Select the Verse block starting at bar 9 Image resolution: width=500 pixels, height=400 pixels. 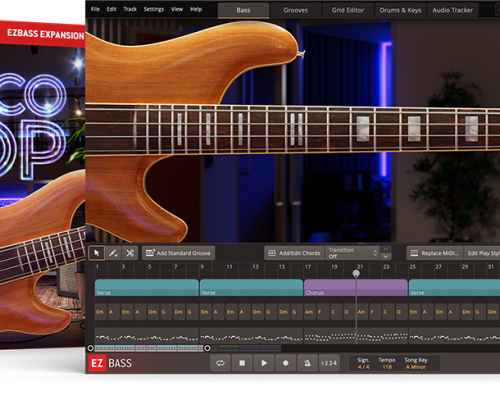251,288
